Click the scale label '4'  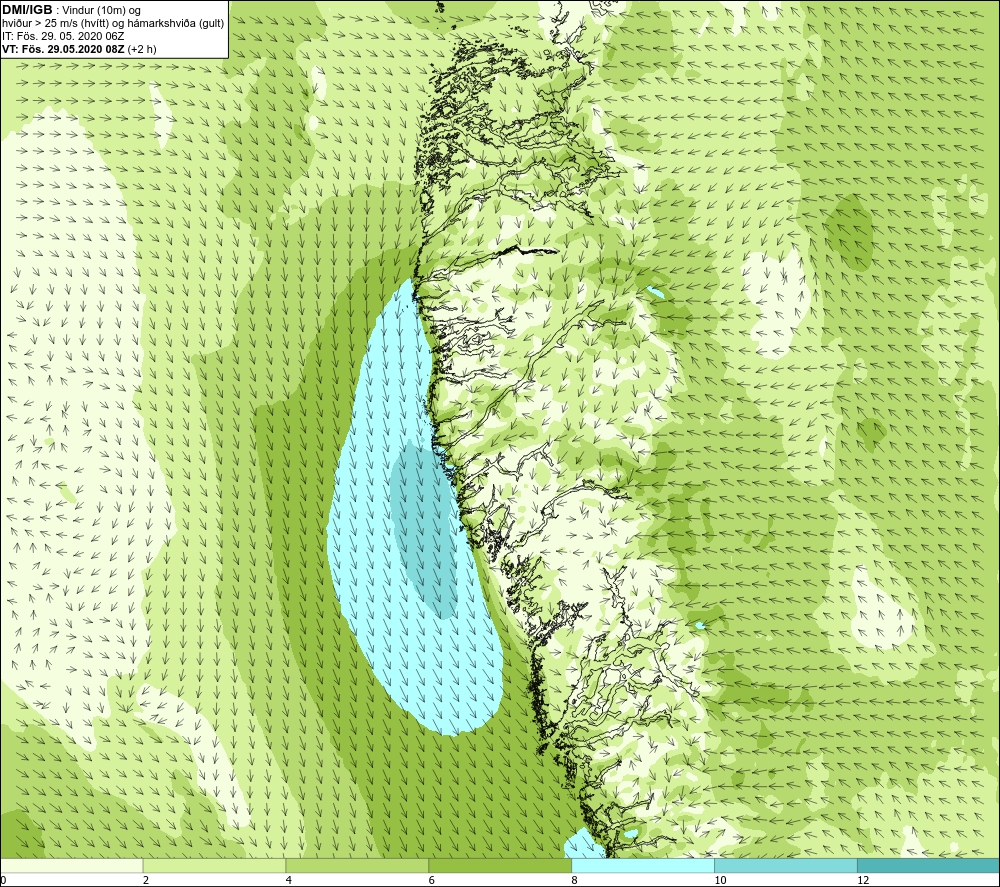tap(289, 881)
